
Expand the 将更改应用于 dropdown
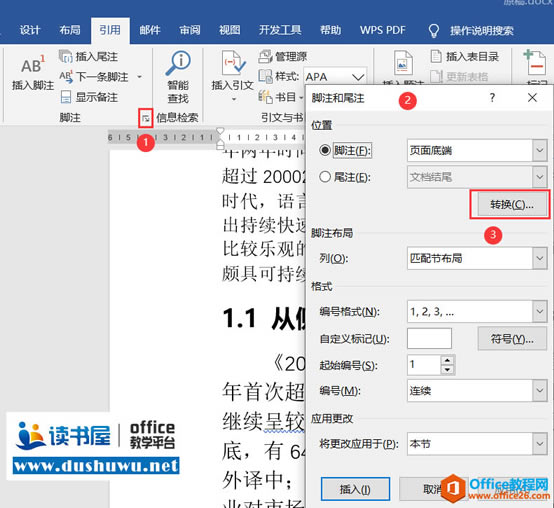click(540, 443)
